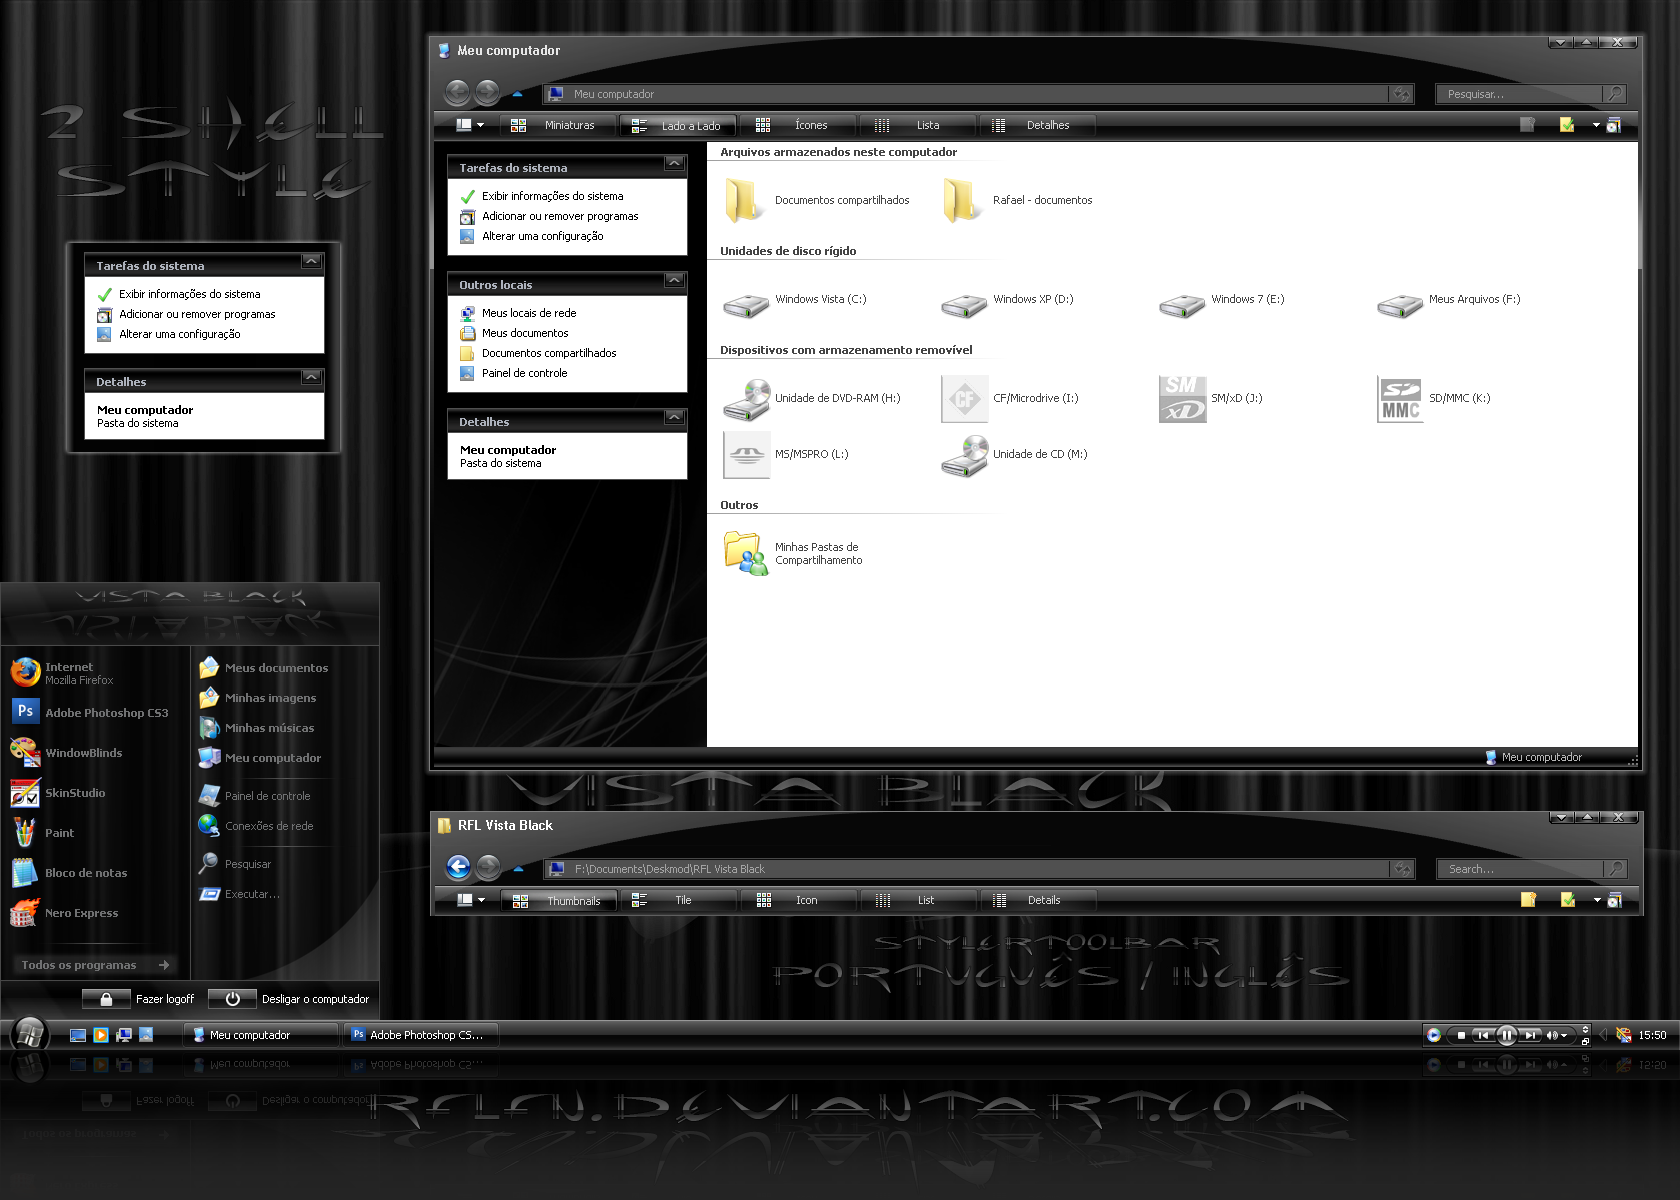1680x1200 pixels.
Task: Click Adicionar ou remover programas in Meu computador
Action: coord(549,216)
